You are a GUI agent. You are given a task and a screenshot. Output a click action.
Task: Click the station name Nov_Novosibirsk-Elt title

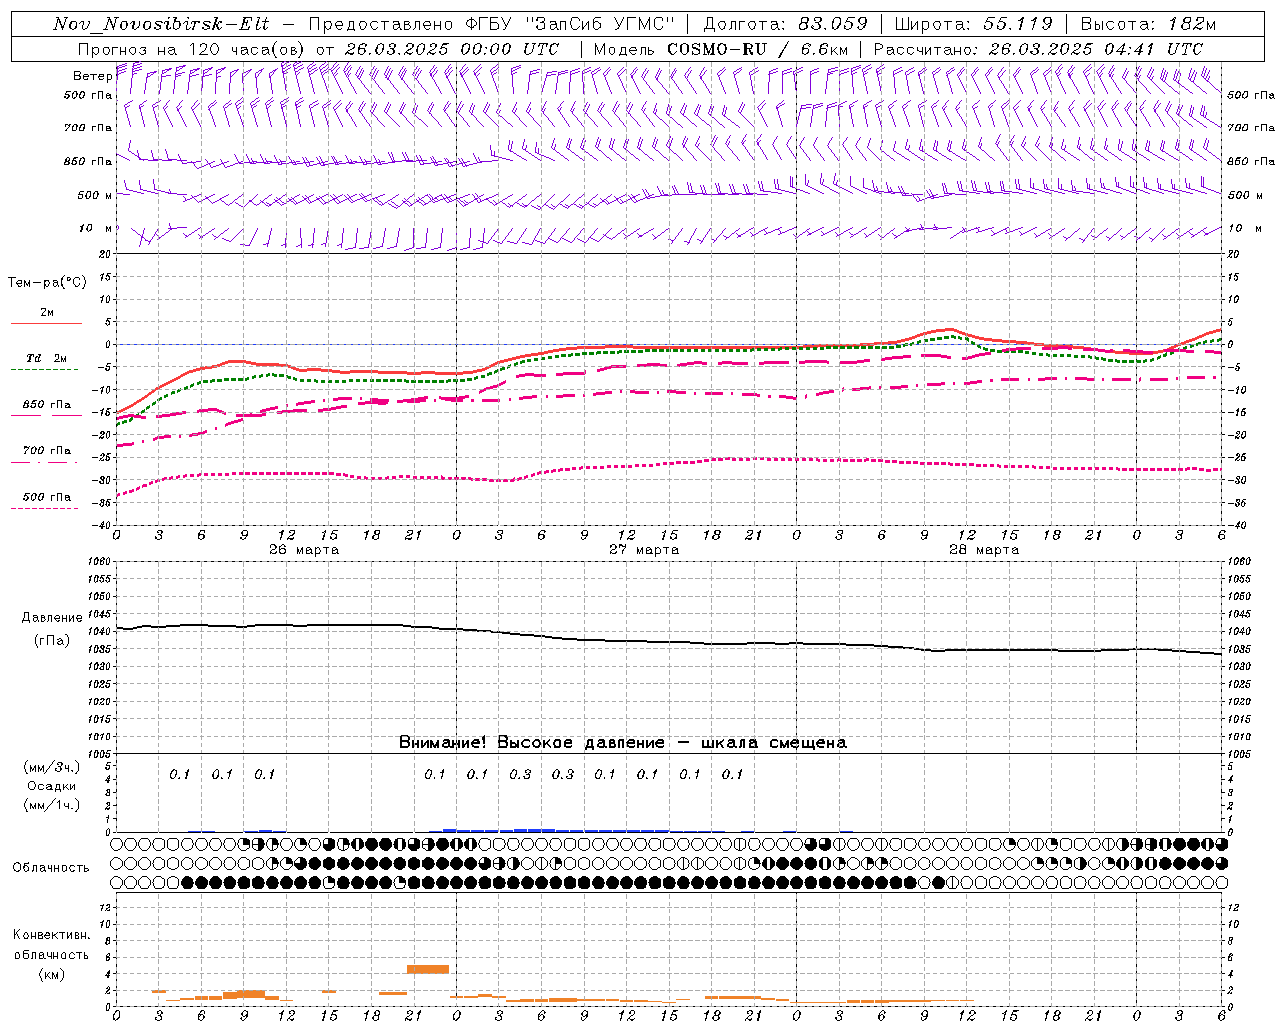click(161, 24)
